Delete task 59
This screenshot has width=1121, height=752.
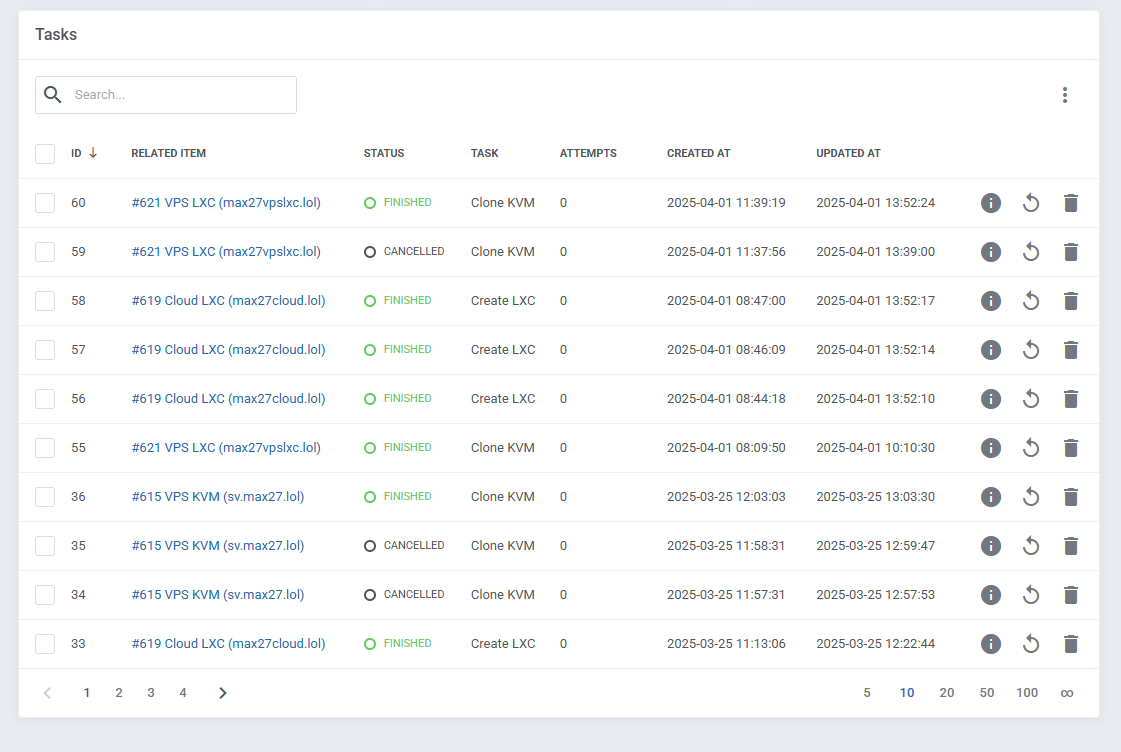point(1070,252)
